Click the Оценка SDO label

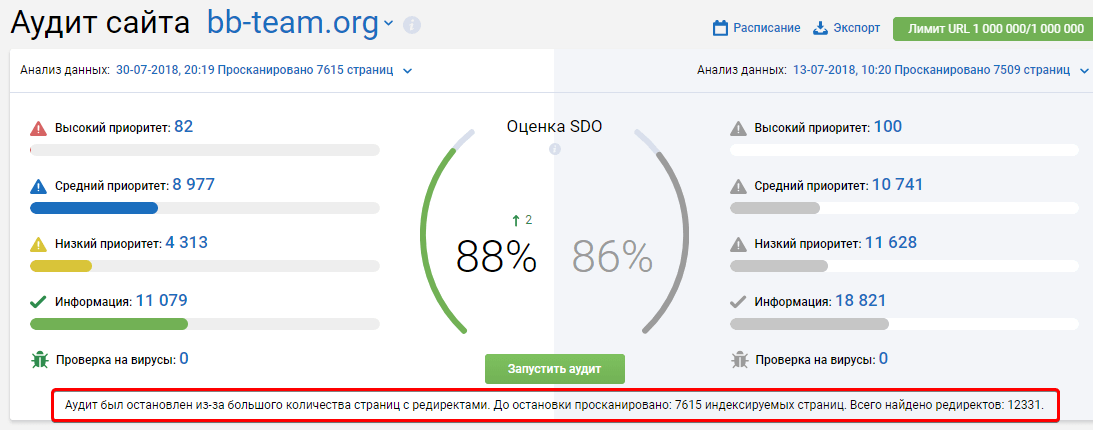click(x=555, y=127)
